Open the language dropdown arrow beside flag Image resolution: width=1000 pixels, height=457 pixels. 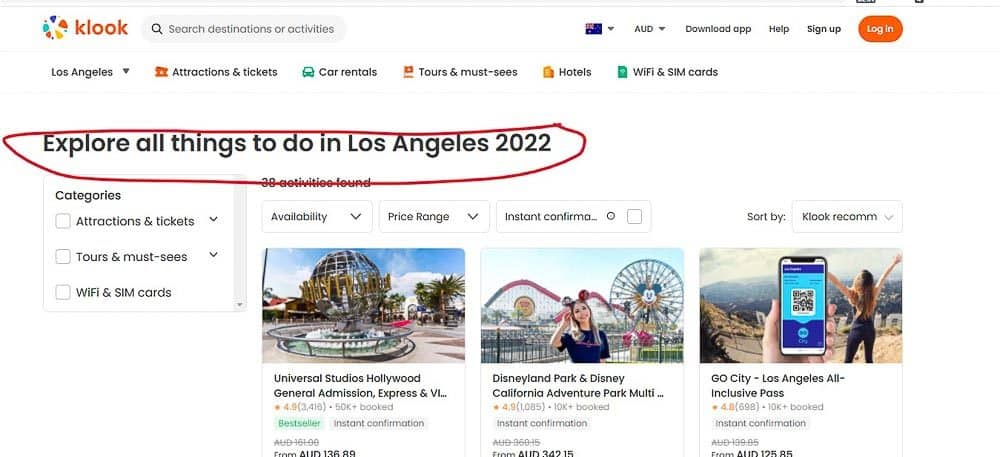click(x=611, y=29)
